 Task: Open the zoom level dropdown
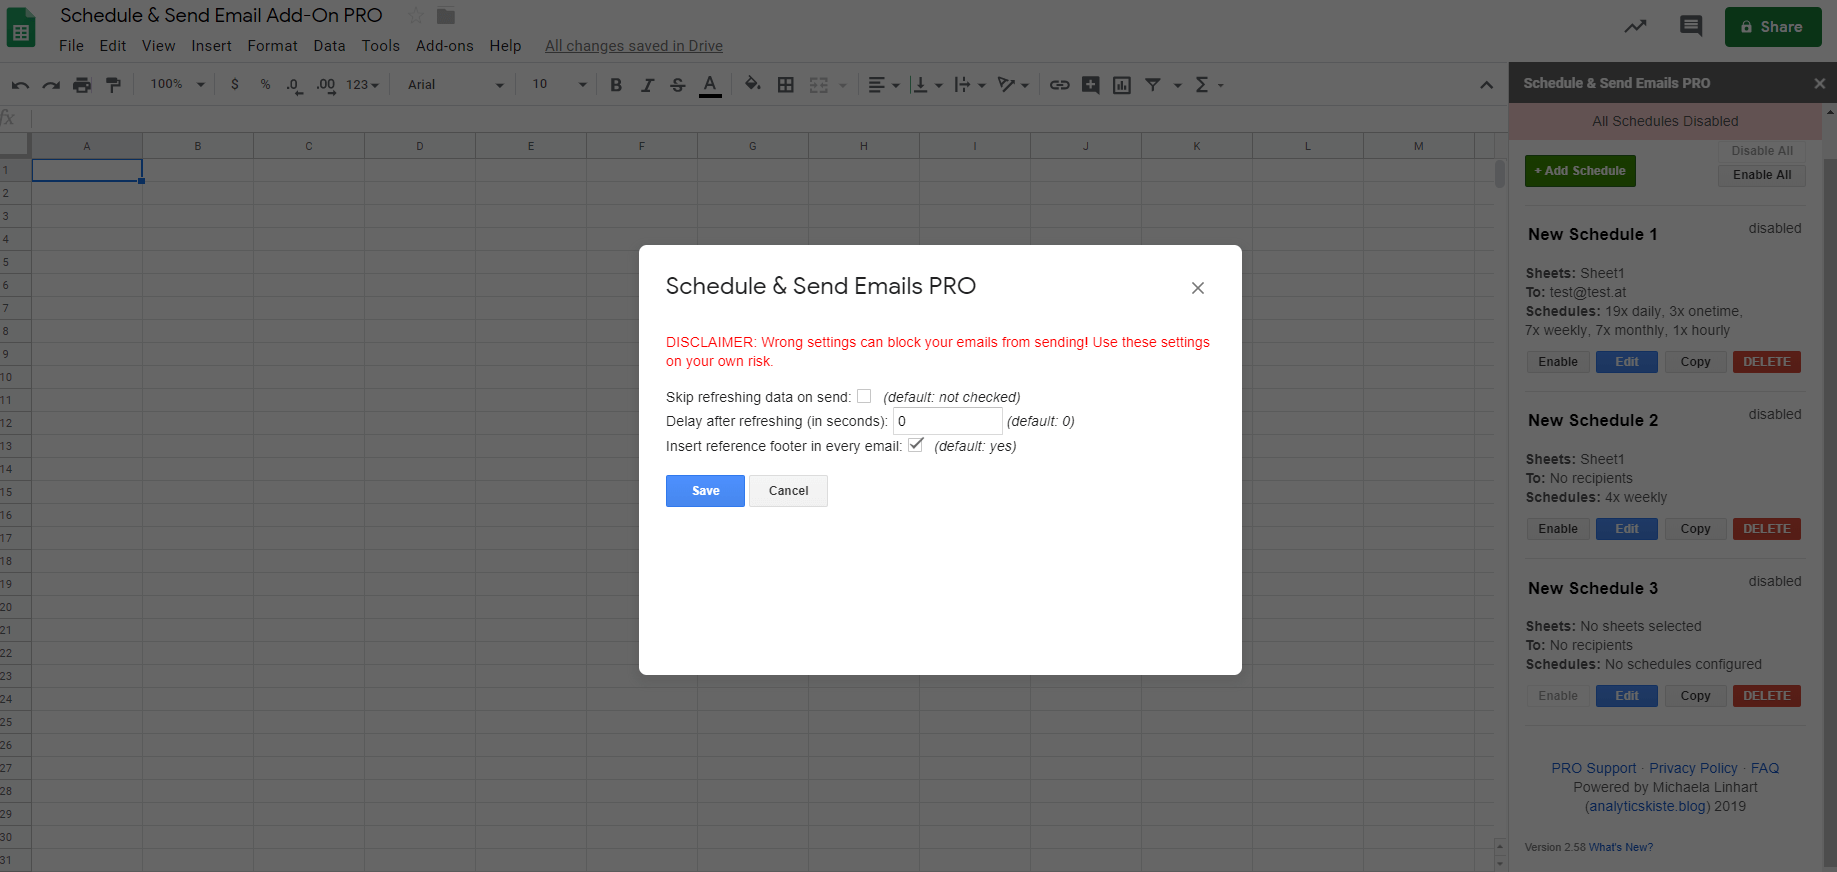click(177, 85)
